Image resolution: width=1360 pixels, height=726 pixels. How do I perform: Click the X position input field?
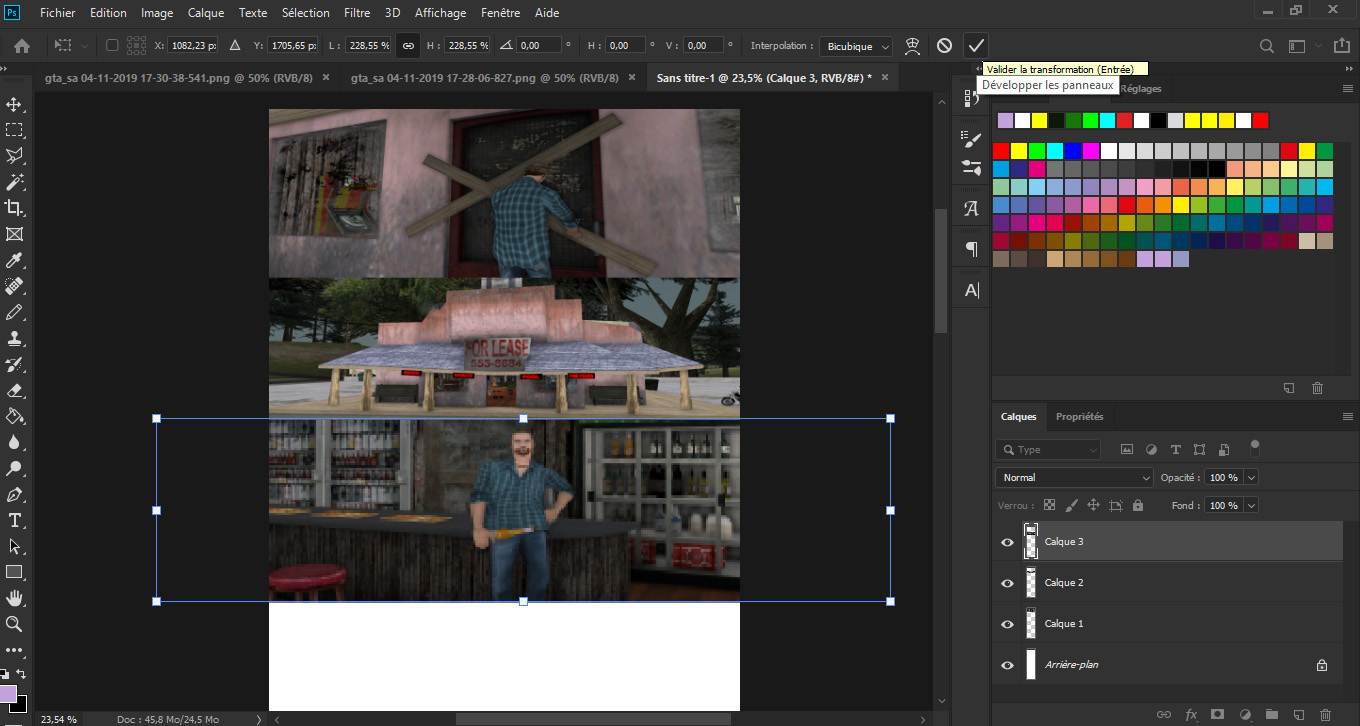click(192, 46)
